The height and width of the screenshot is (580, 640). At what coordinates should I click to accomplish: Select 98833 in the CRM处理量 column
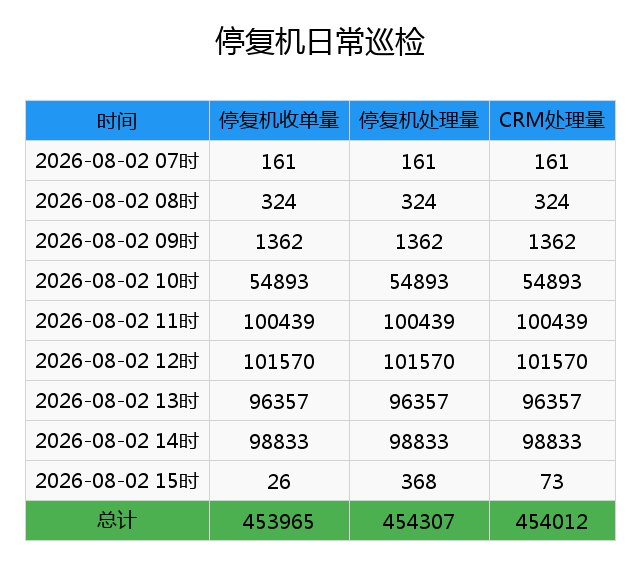coord(552,441)
